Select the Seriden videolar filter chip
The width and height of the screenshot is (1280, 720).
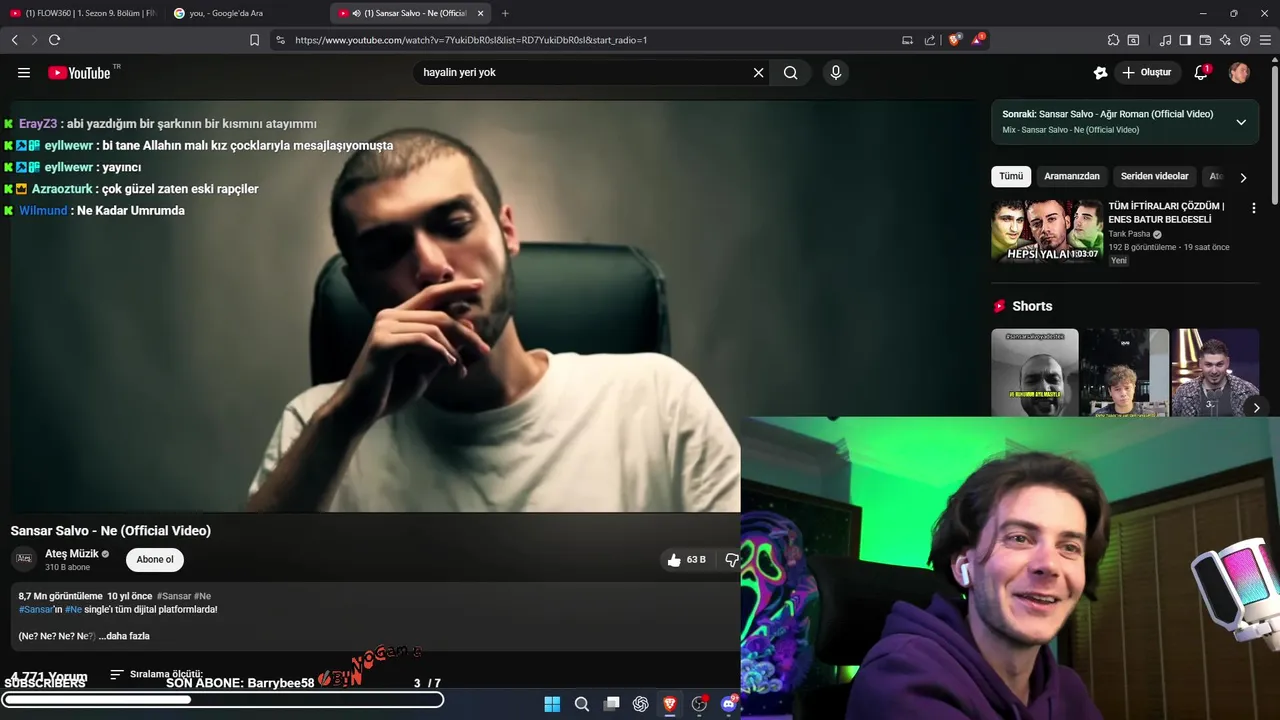point(1155,176)
